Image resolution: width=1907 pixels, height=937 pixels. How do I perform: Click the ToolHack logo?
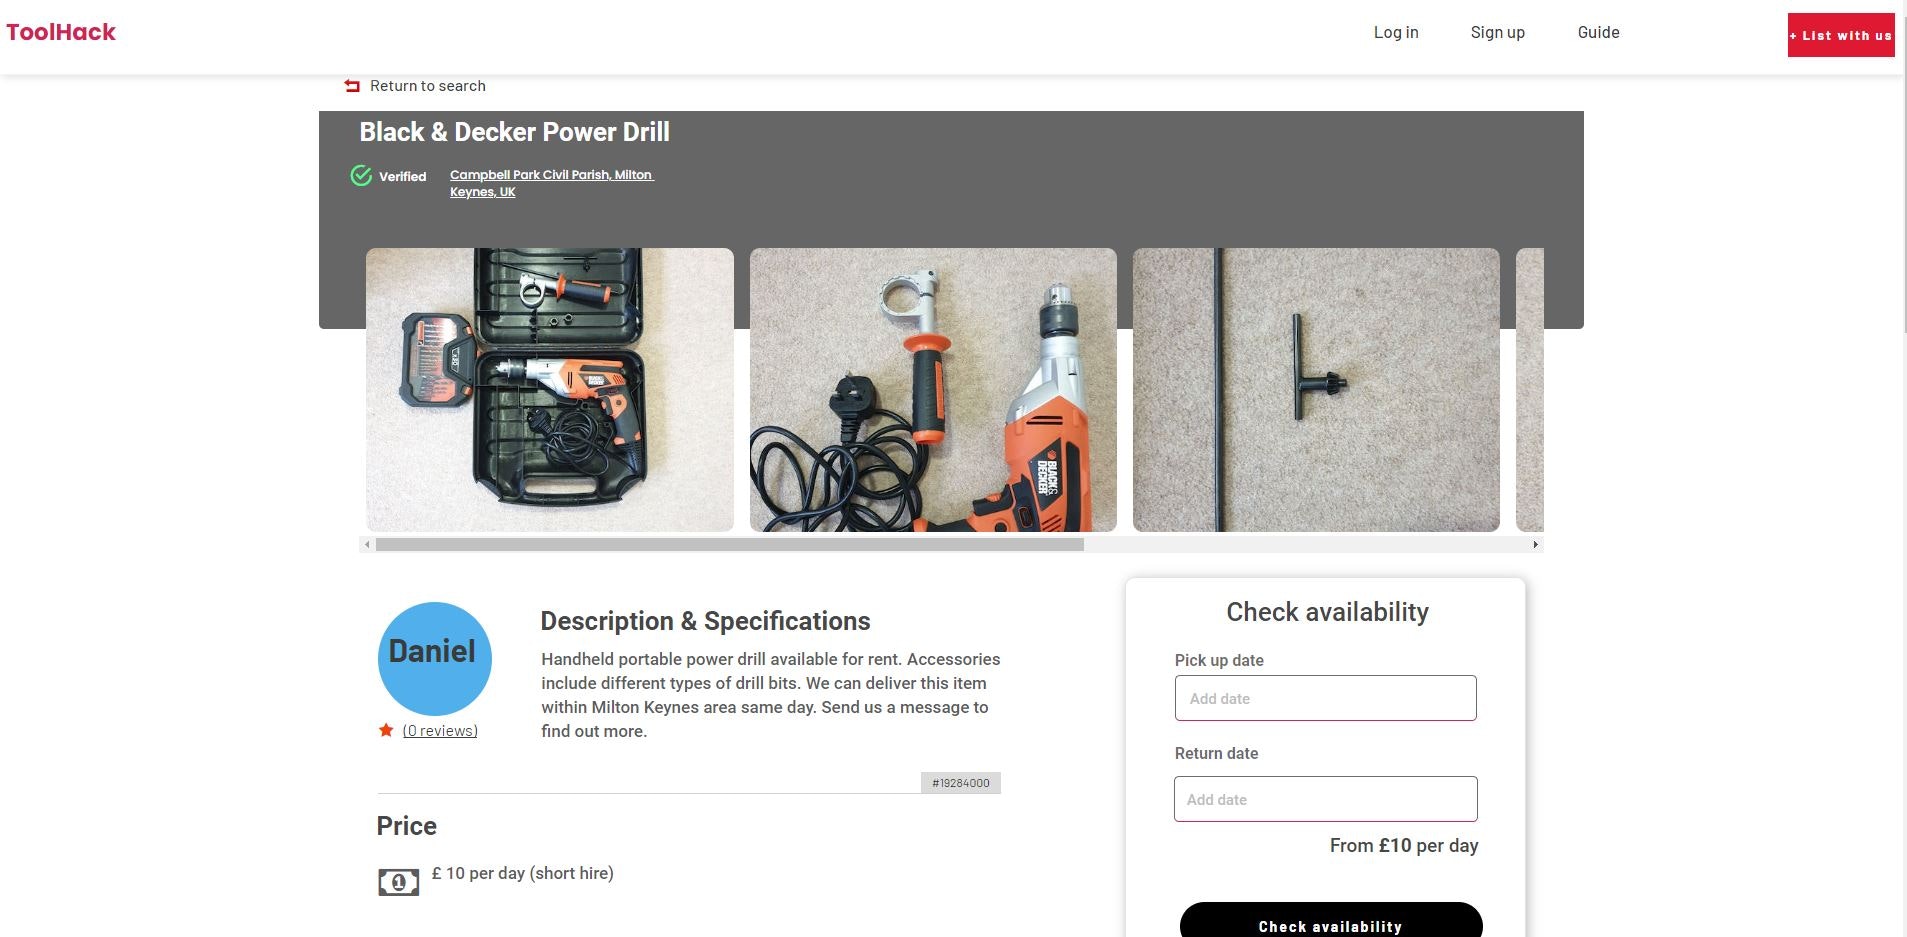pos(61,32)
